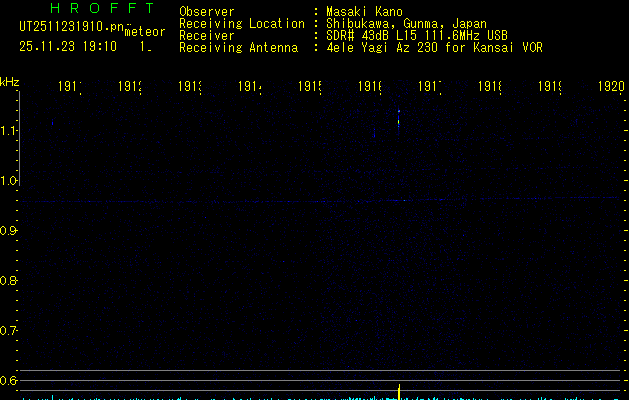Screen dimensions: 629x400
Task: Click the 0.6 frequency axis label
Action: [8, 380]
